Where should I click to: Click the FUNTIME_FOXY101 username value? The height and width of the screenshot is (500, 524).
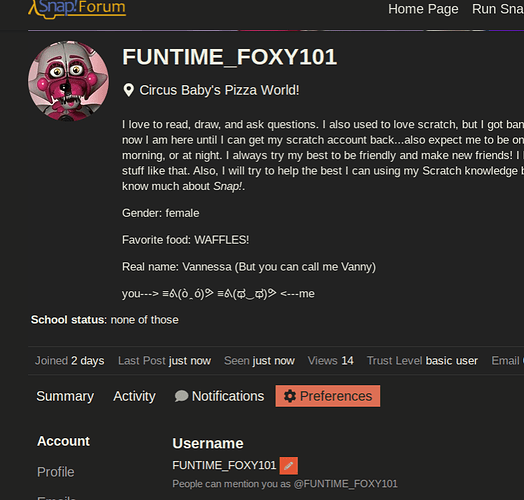(224, 465)
